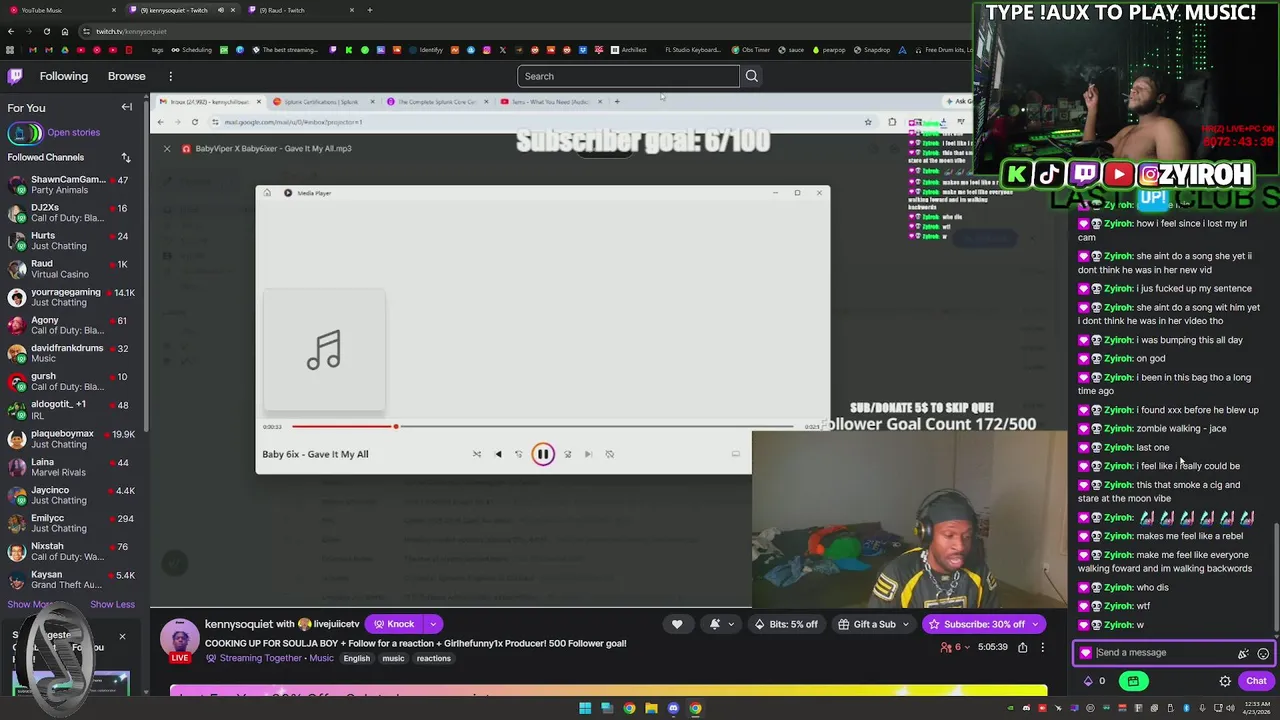Click the green calendar pill button under chat

point(1133,681)
